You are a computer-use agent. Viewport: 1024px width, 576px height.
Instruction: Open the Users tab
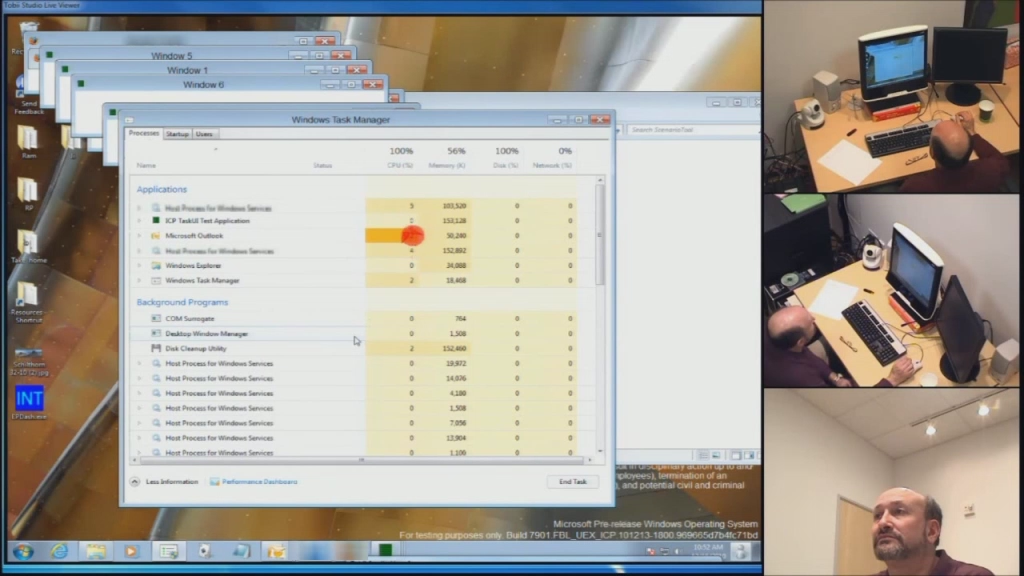click(203, 133)
